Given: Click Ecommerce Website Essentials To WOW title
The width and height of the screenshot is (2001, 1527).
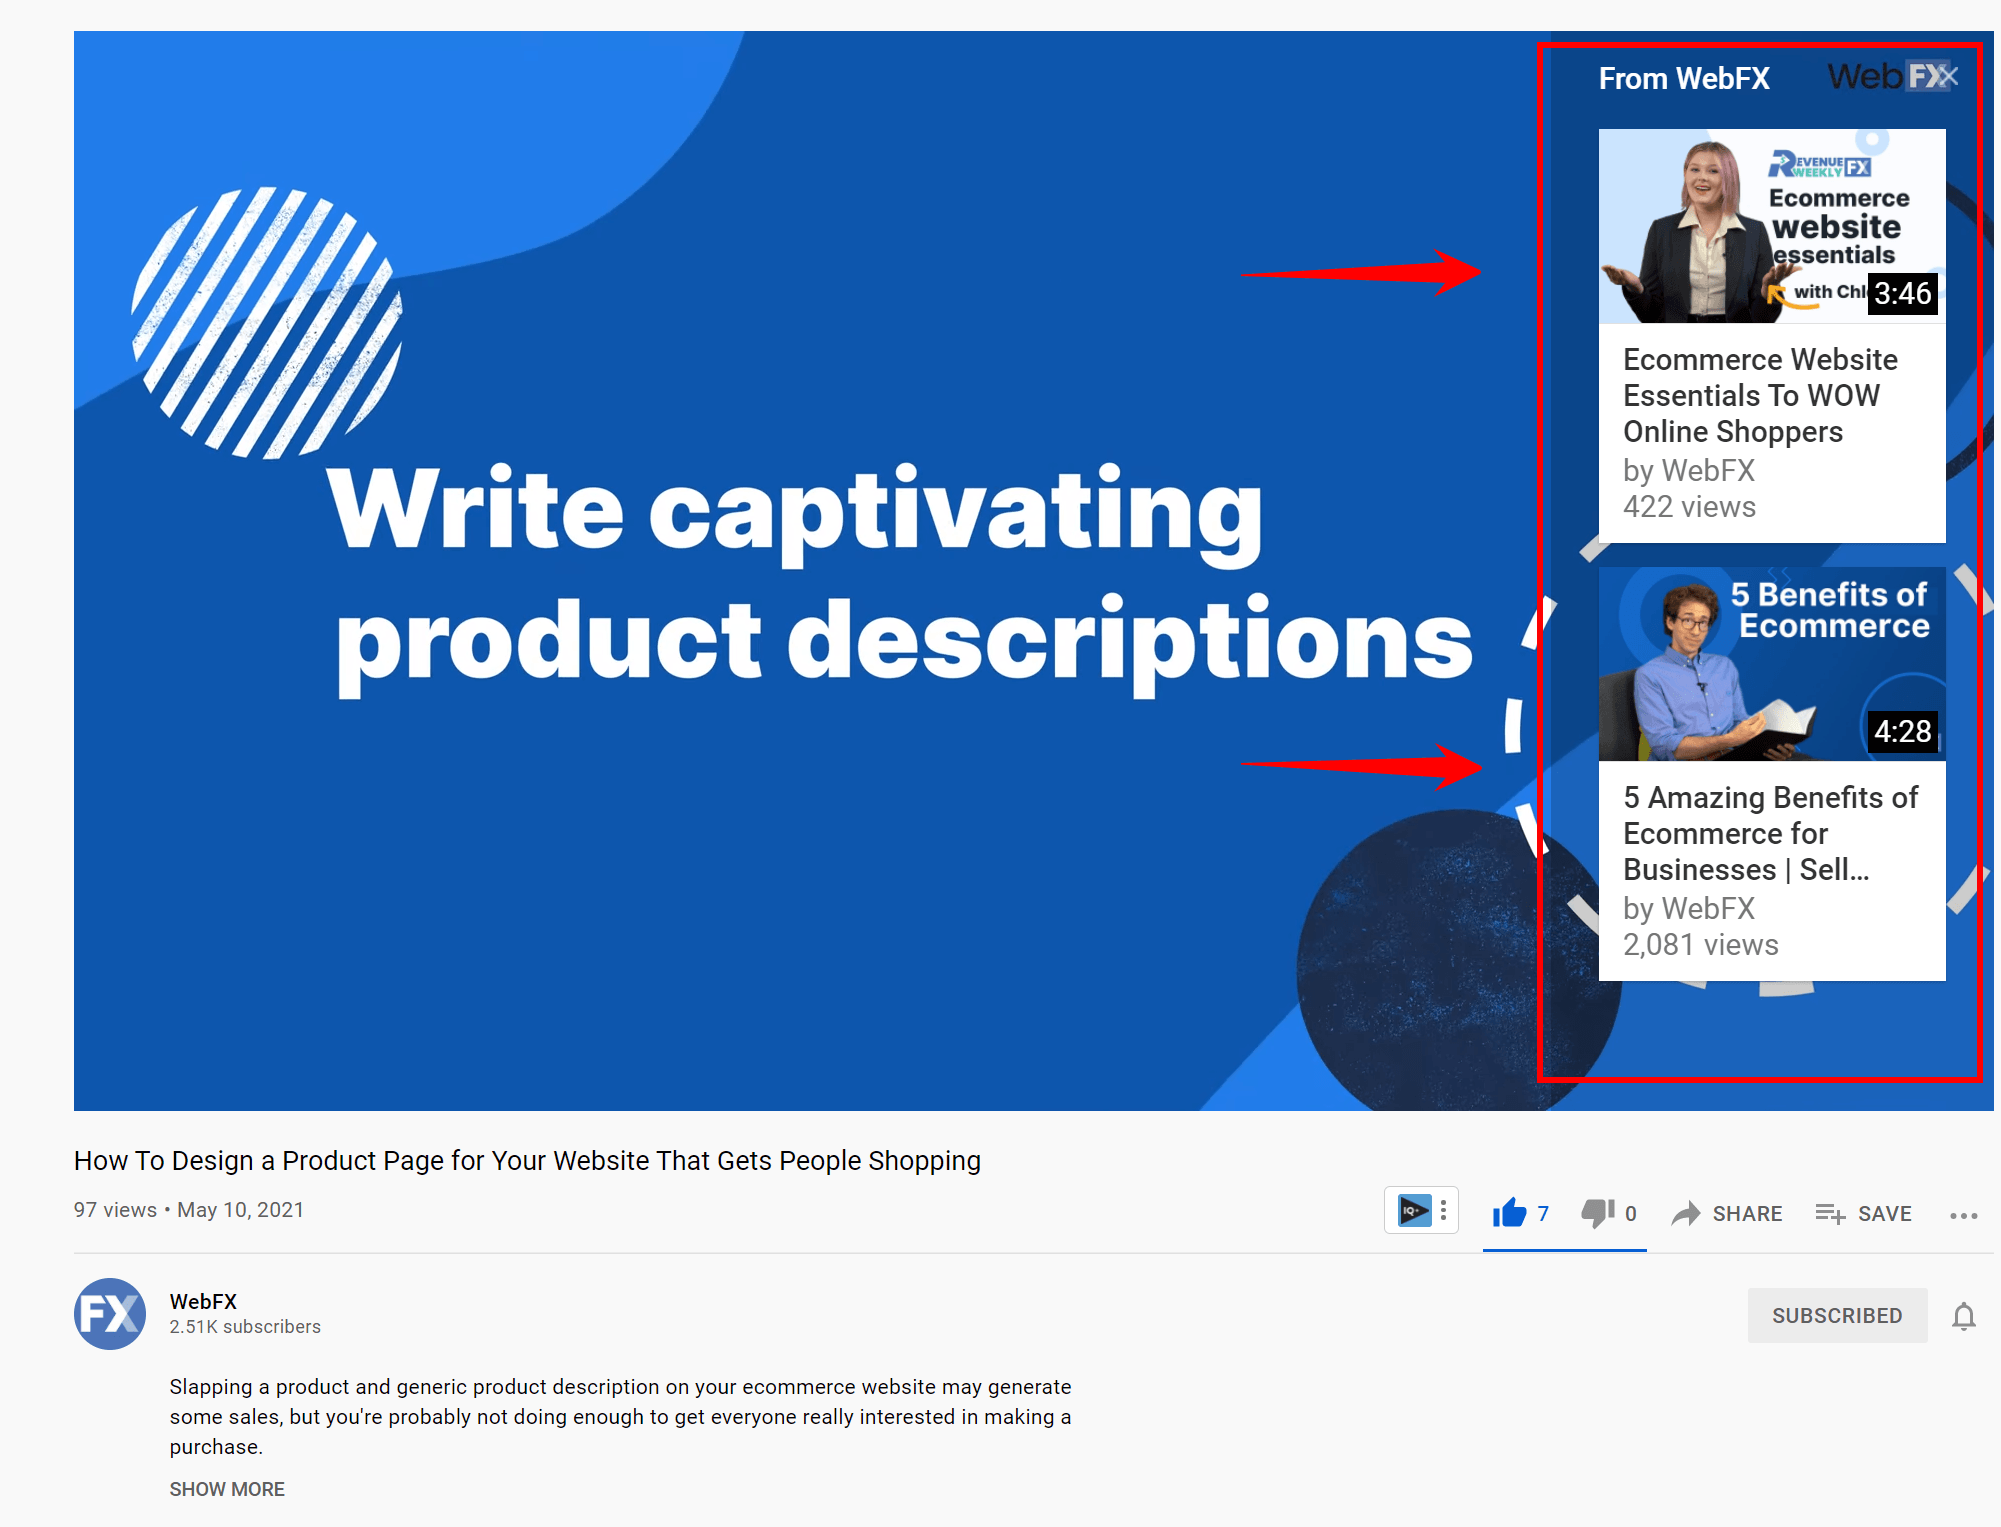Looking at the screenshot, I should click(x=1760, y=395).
